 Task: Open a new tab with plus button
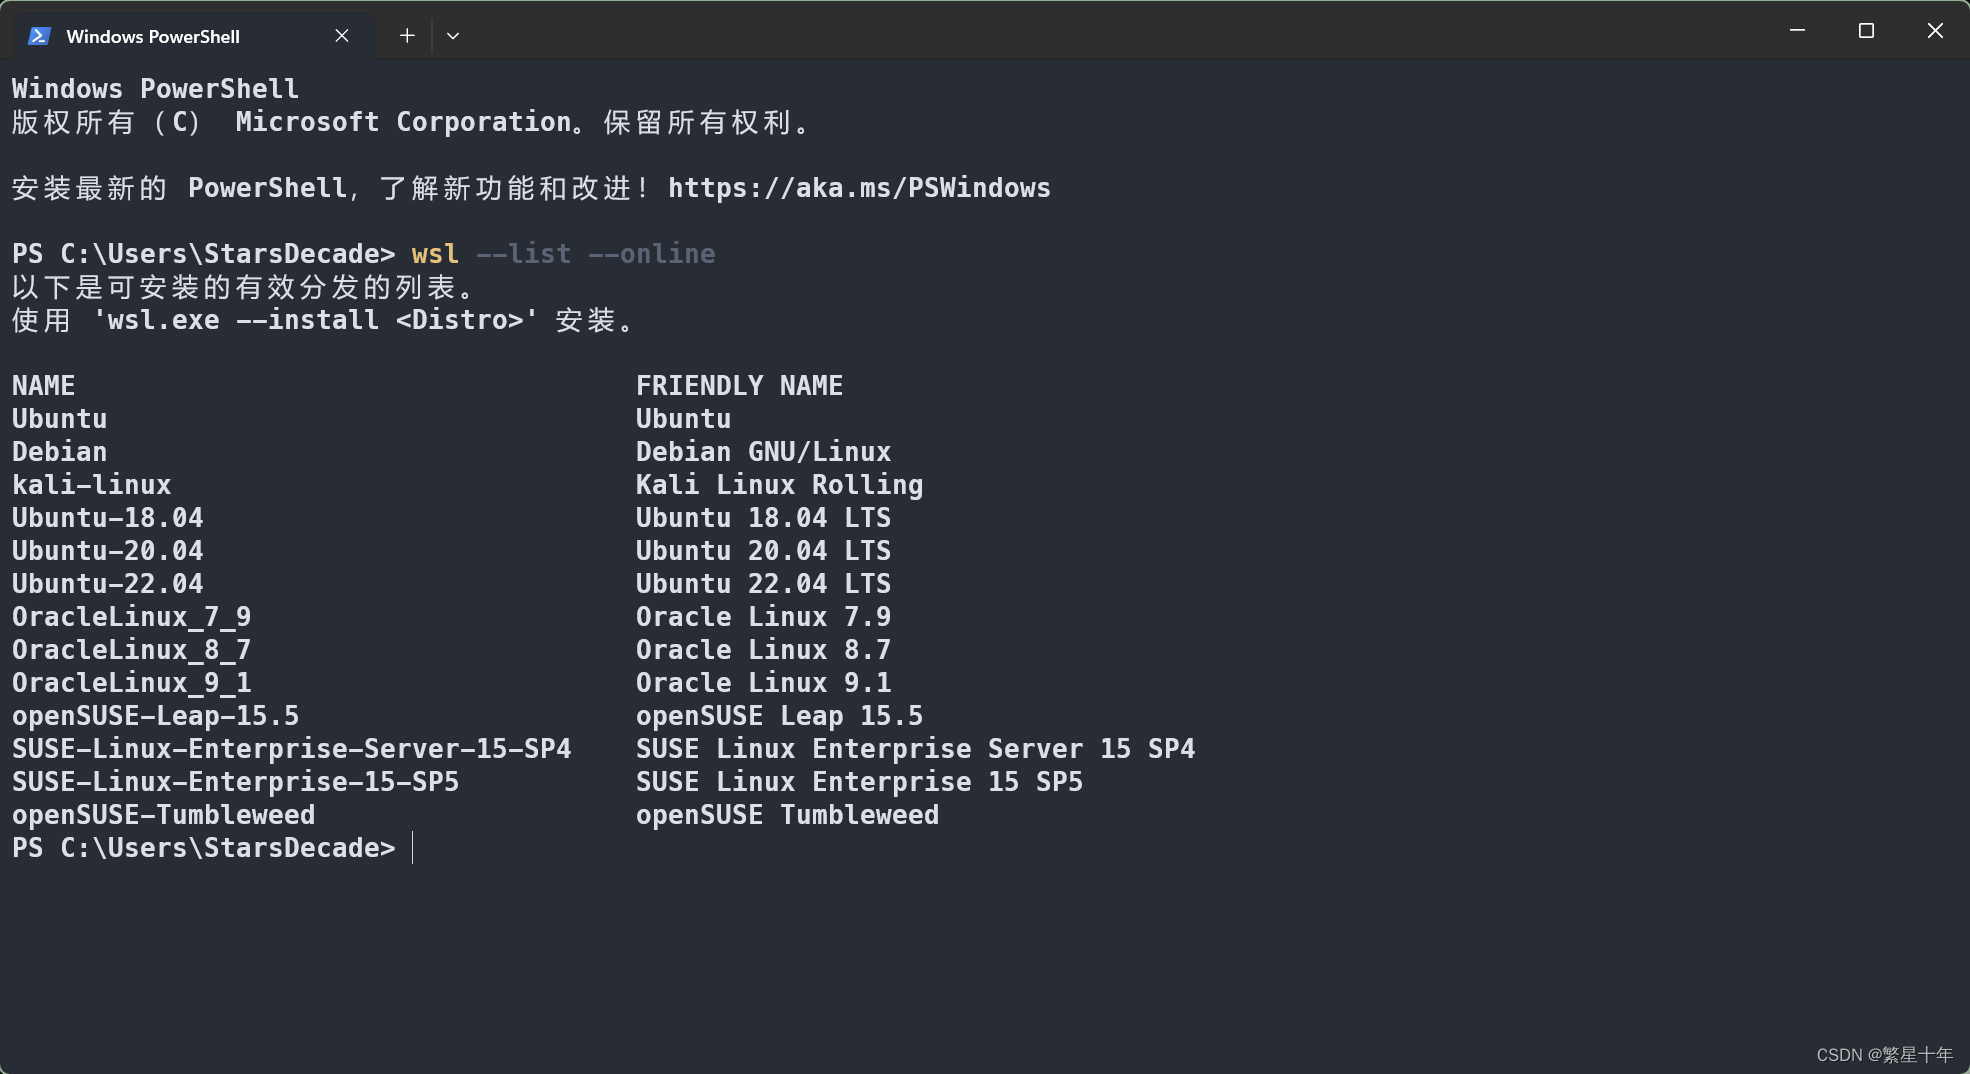[x=407, y=36]
